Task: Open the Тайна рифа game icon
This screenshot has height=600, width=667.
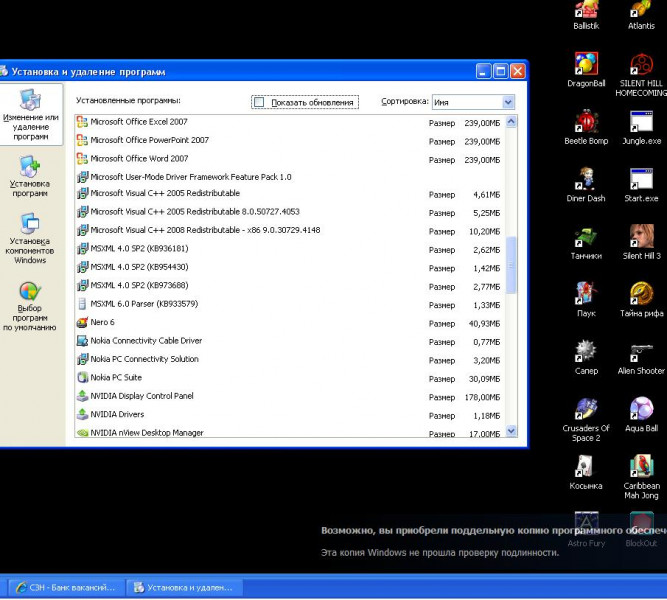Action: [x=641, y=299]
